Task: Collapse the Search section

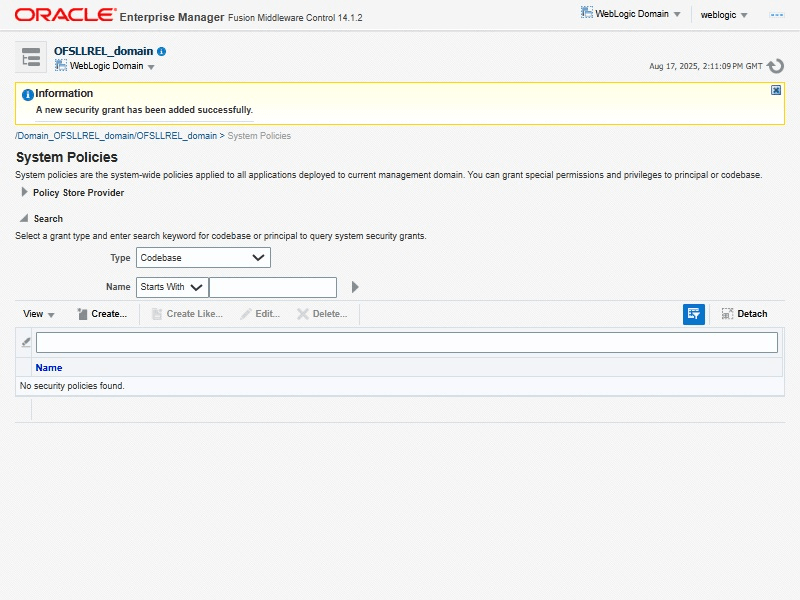Action: pos(24,218)
